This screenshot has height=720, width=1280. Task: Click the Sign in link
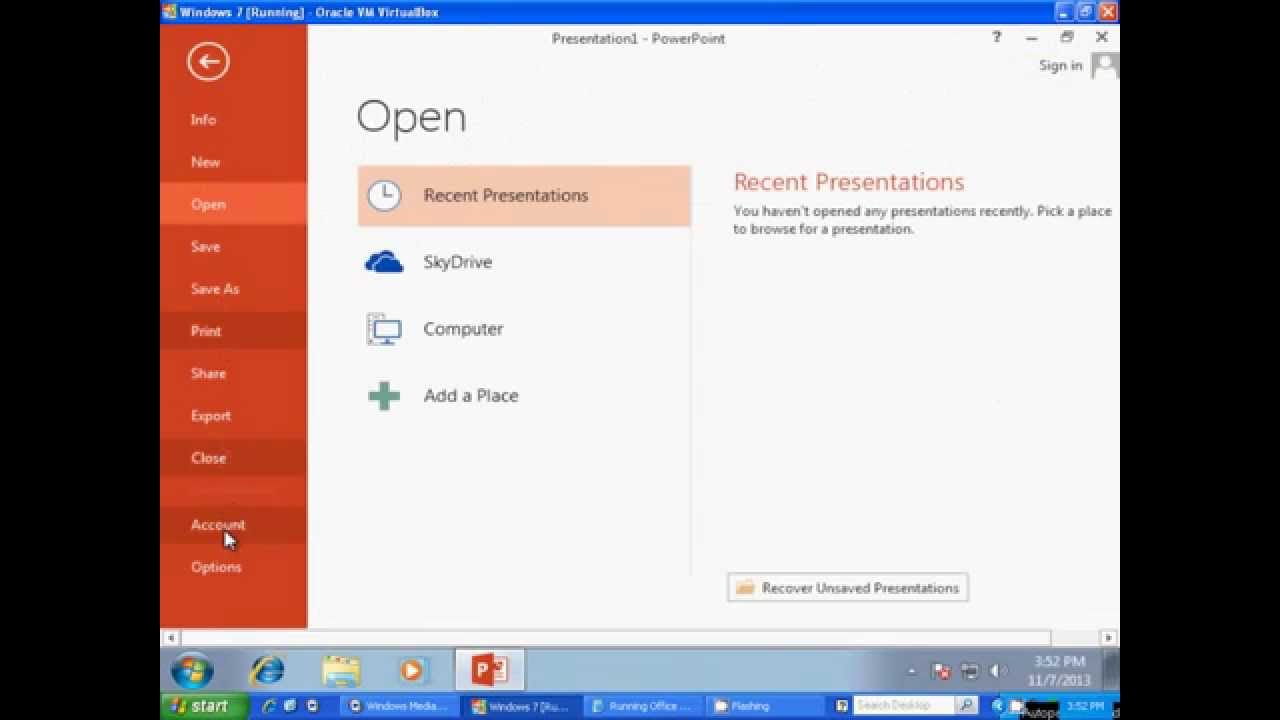(x=1060, y=65)
